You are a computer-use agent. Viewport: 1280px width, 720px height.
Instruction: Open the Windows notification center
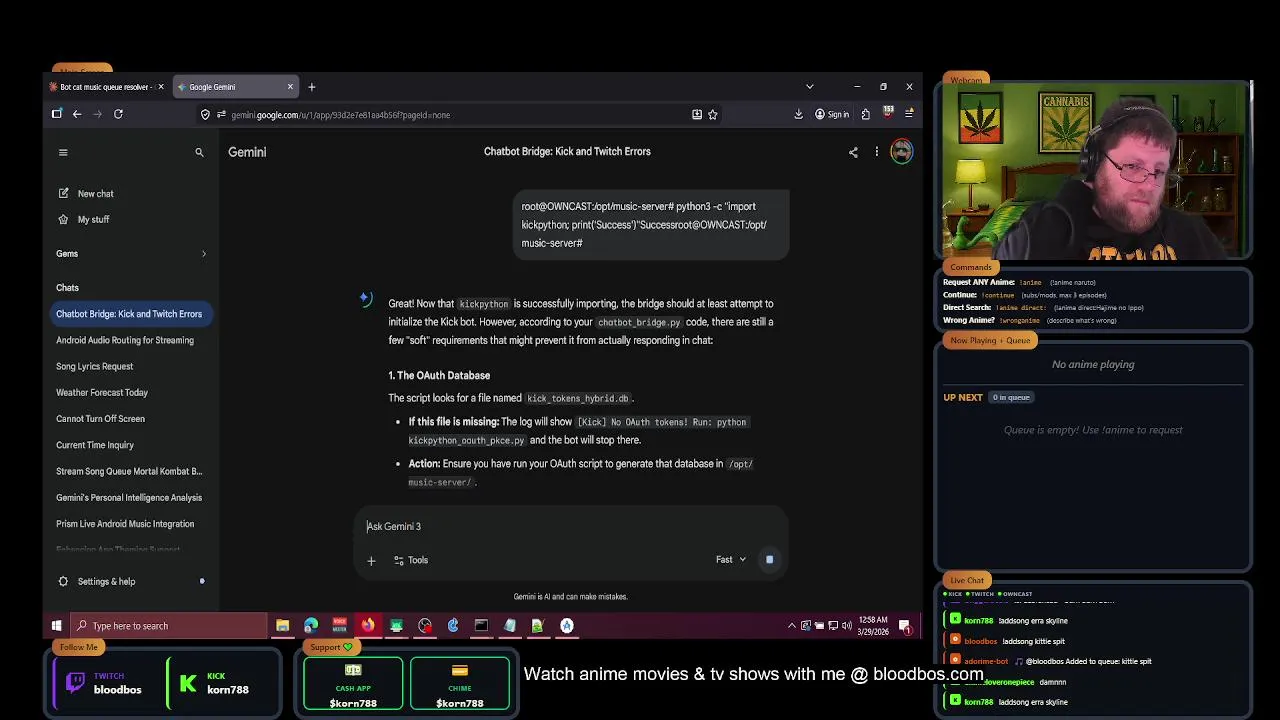905,626
